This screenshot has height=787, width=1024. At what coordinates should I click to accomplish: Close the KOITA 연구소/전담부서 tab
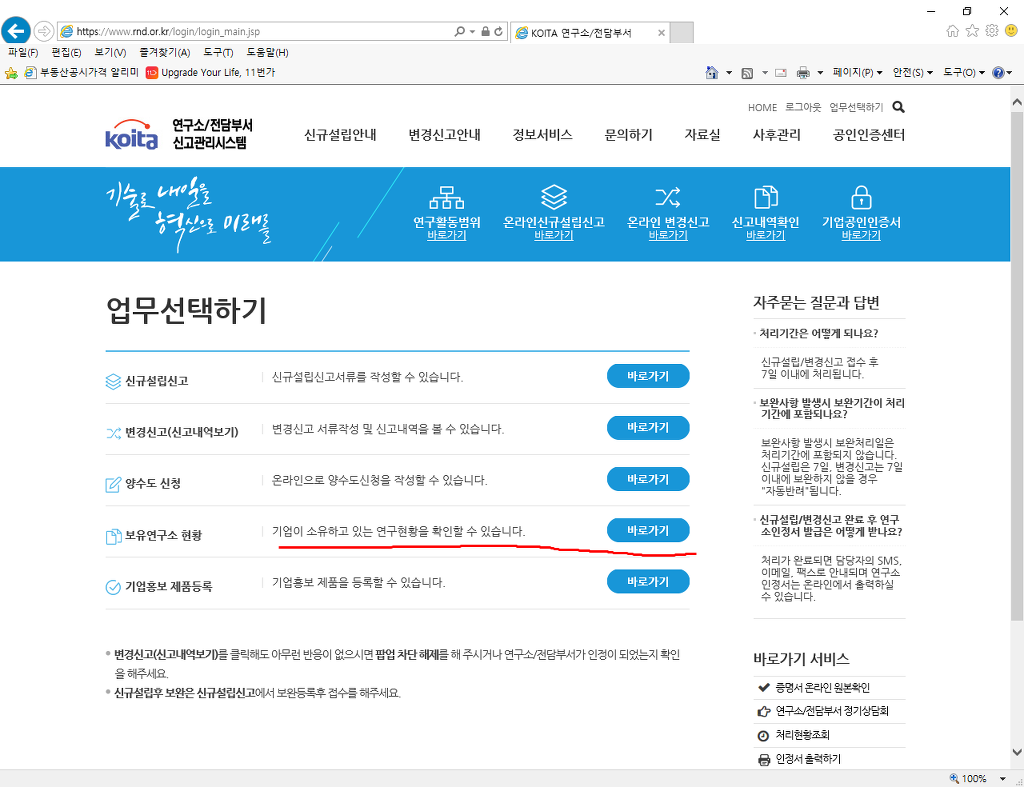[661, 33]
